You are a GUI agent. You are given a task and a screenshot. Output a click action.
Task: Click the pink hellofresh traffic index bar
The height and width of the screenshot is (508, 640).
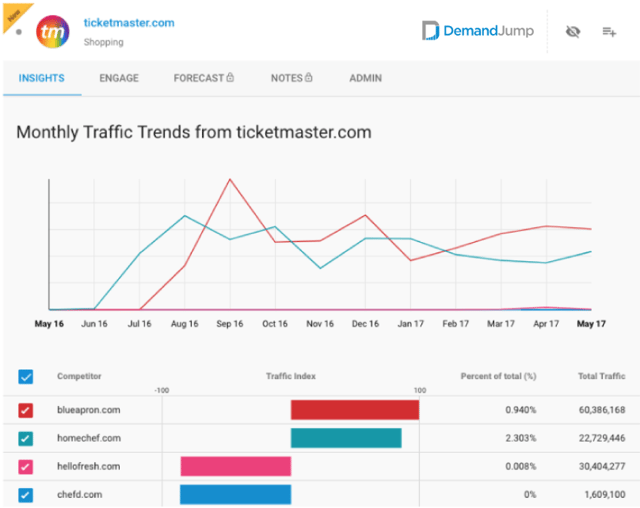(236, 466)
